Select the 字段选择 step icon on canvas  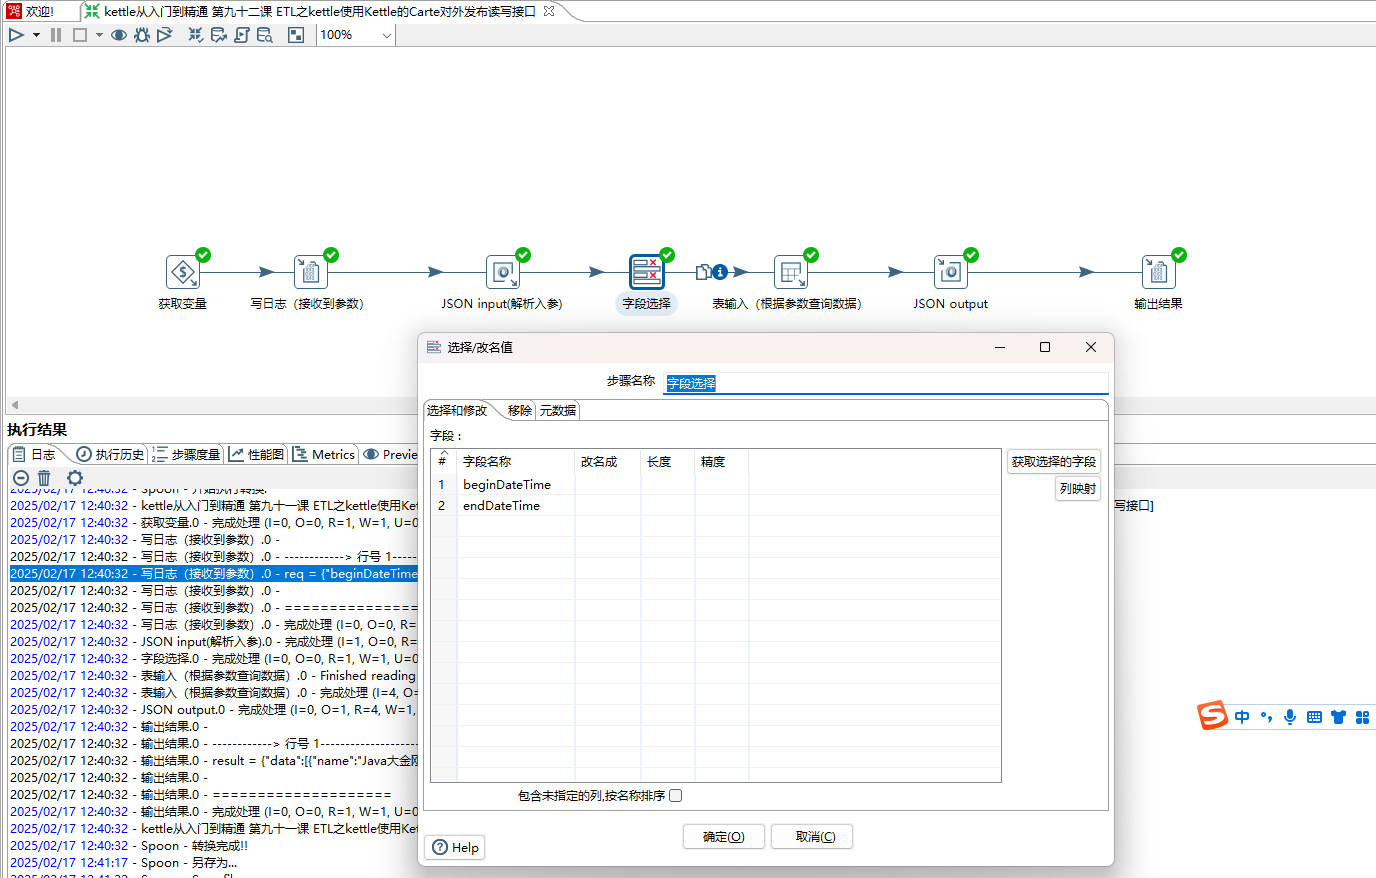click(647, 272)
